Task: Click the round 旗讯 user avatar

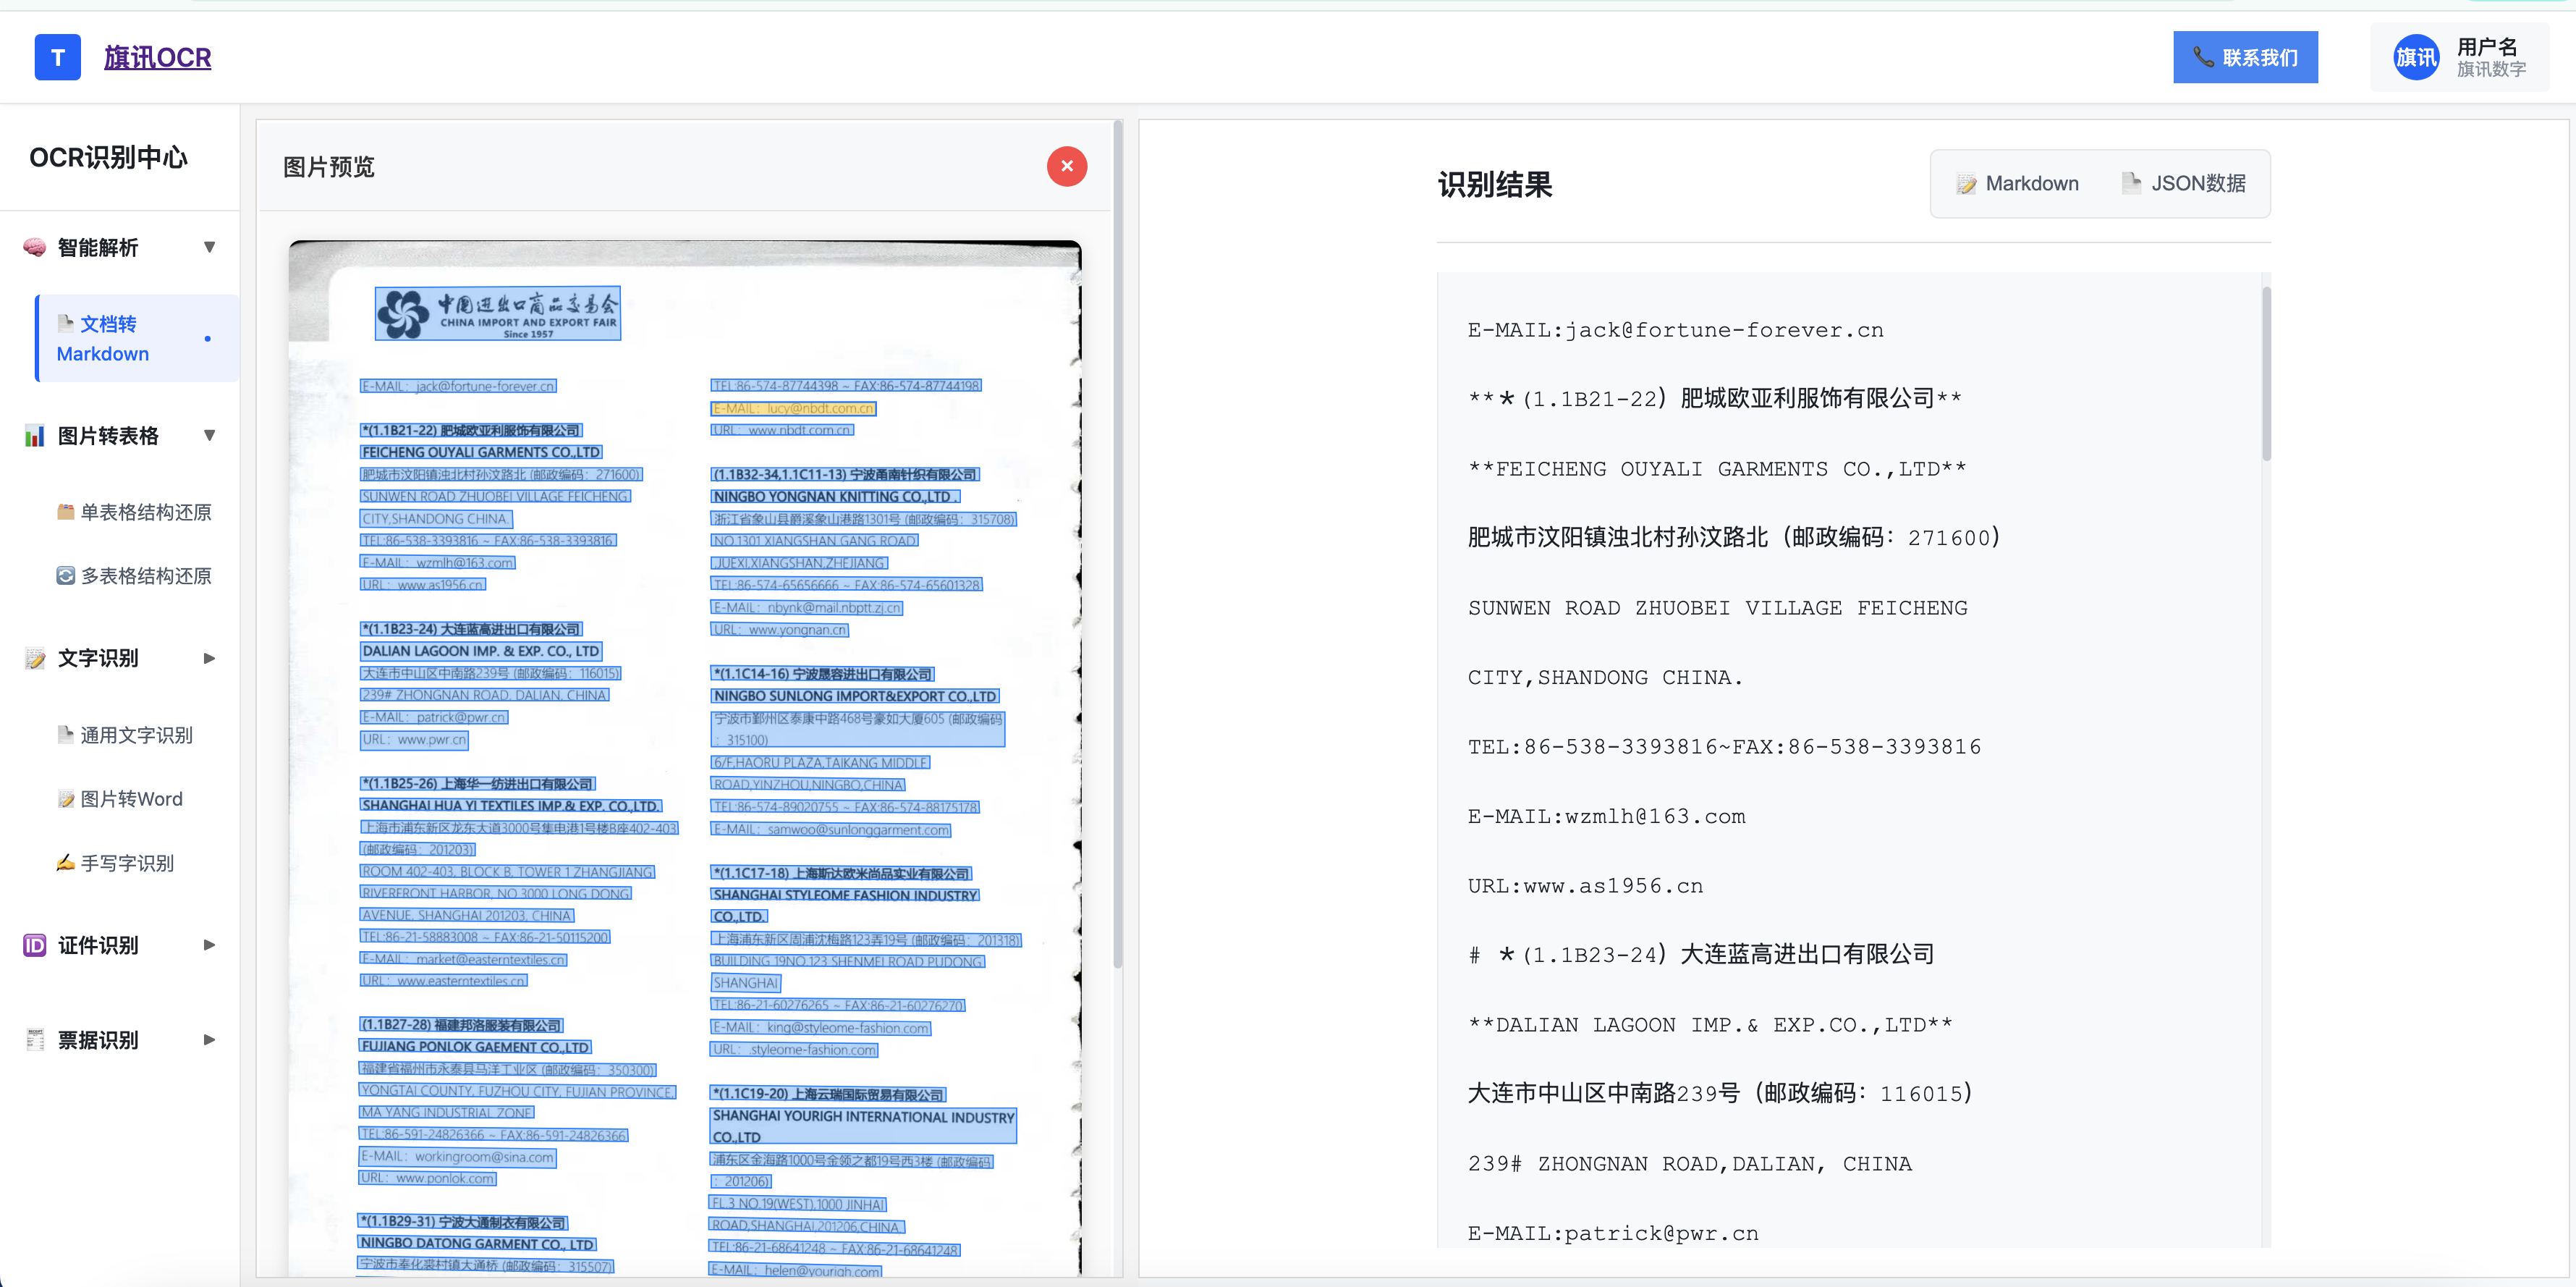Action: (x=2415, y=57)
